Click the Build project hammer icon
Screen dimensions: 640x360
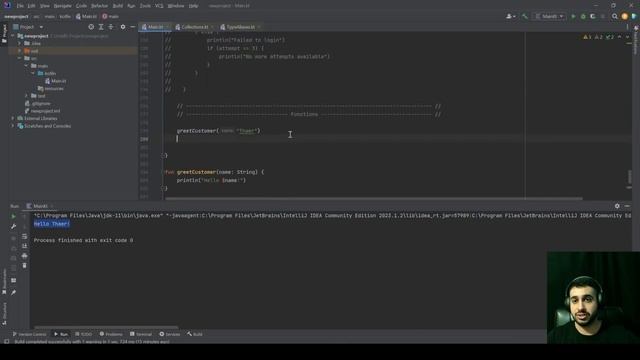point(525,16)
